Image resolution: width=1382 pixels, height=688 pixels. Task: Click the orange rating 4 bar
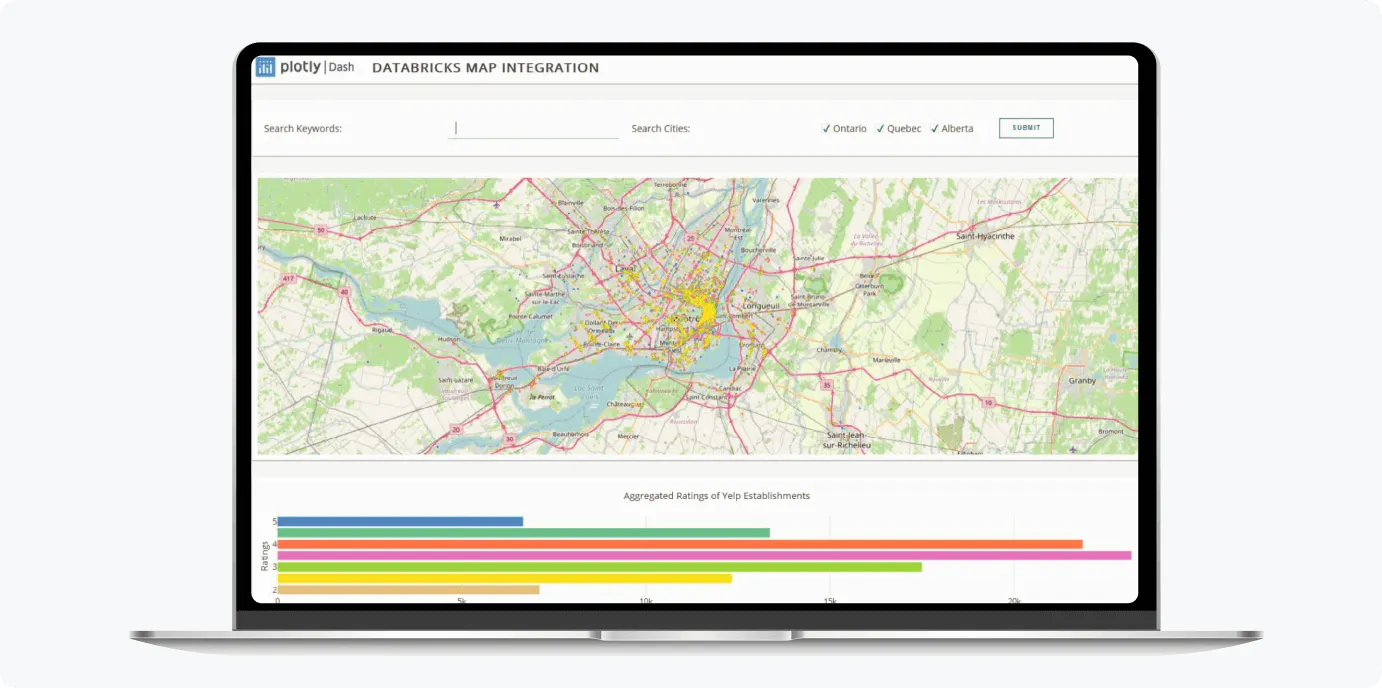pos(680,544)
